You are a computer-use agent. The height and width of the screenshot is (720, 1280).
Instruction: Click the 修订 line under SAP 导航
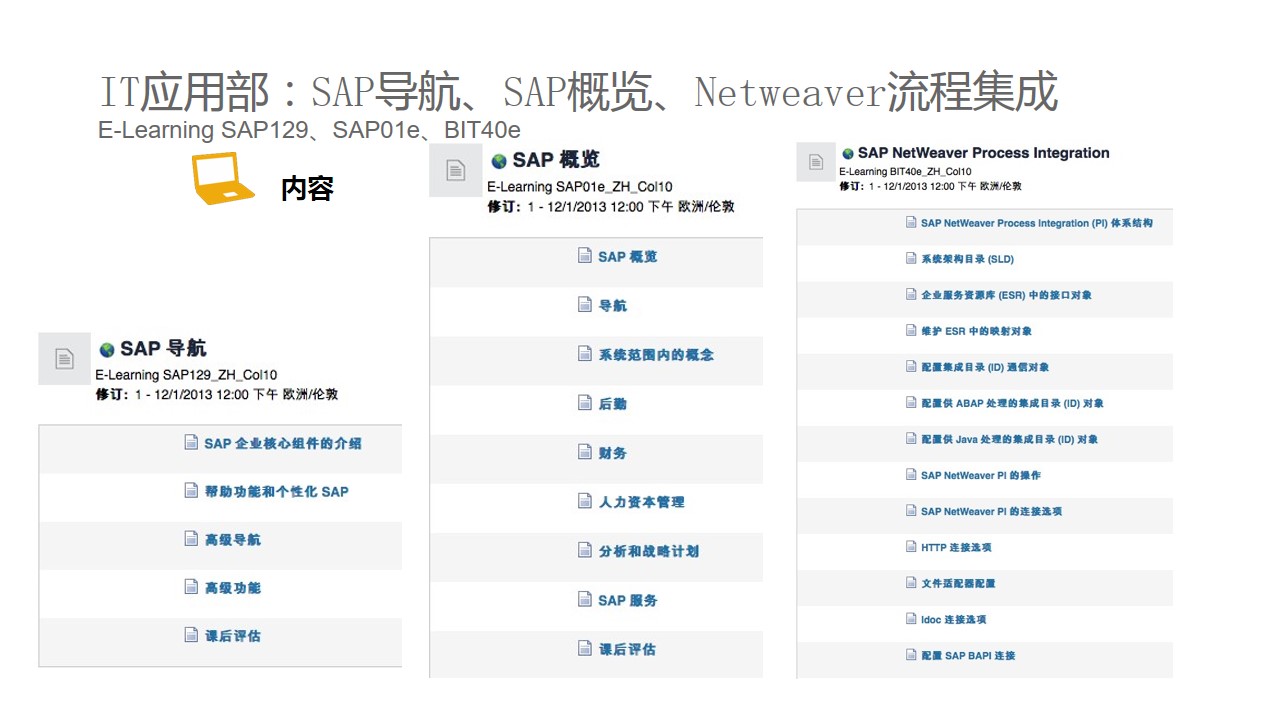[x=217, y=394]
